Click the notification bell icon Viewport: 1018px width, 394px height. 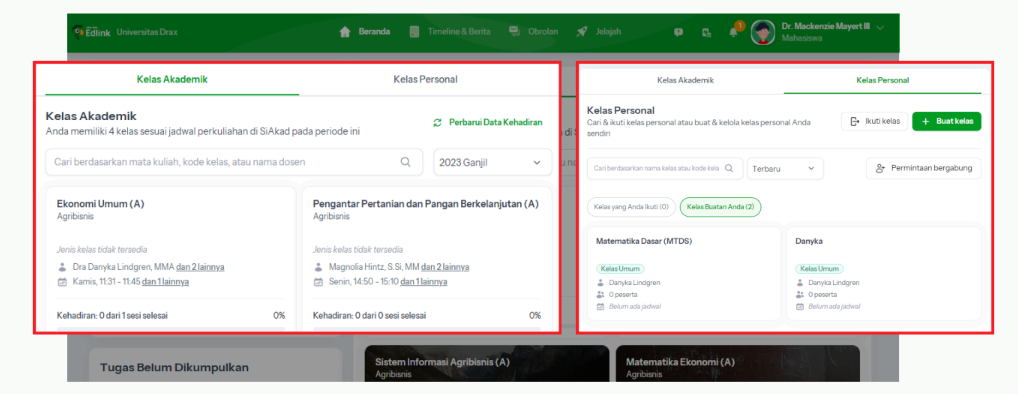(x=733, y=32)
